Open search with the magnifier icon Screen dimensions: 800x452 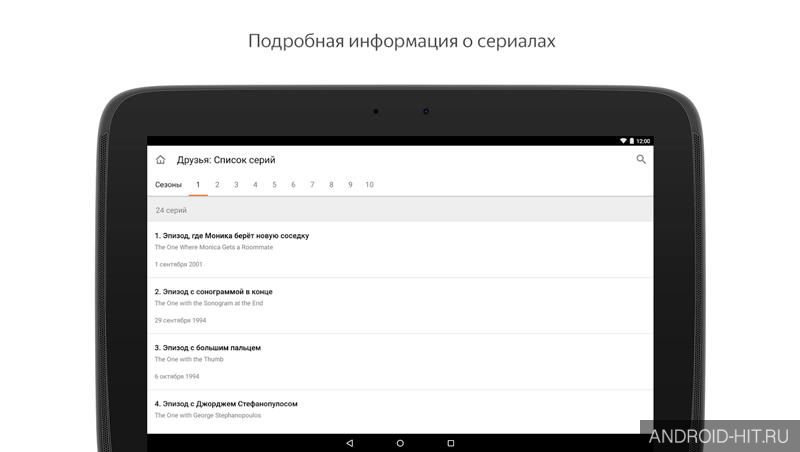pyautogui.click(x=641, y=159)
